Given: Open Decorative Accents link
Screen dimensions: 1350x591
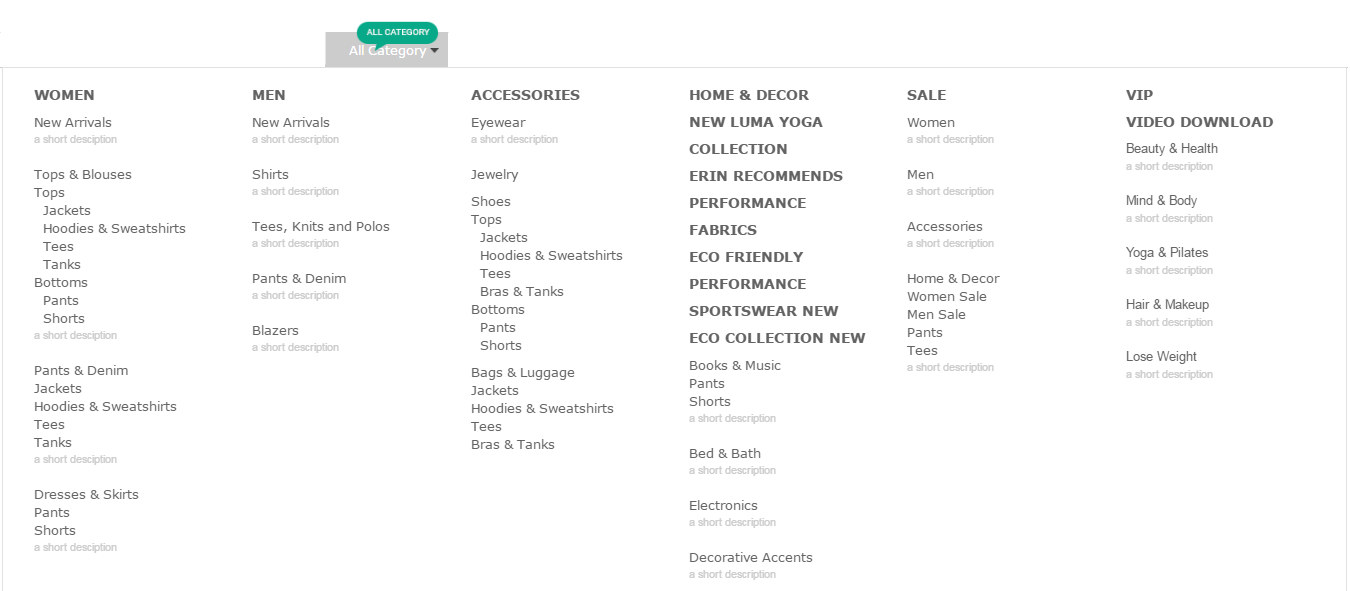Looking at the screenshot, I should pyautogui.click(x=751, y=557).
